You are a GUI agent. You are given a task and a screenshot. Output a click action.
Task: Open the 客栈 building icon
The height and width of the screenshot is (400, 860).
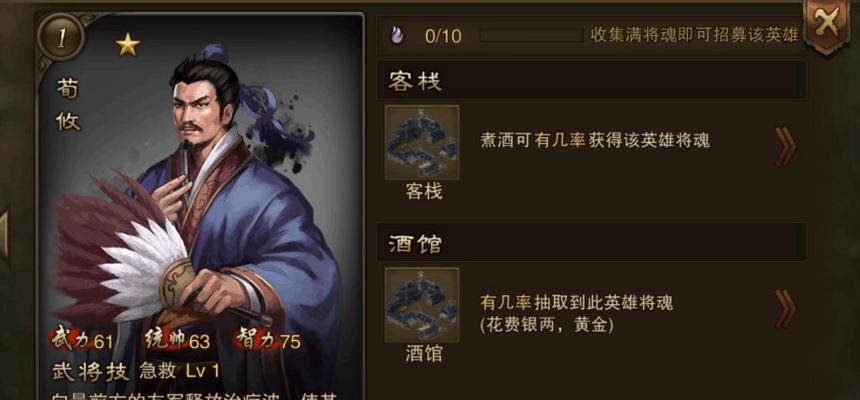422,142
